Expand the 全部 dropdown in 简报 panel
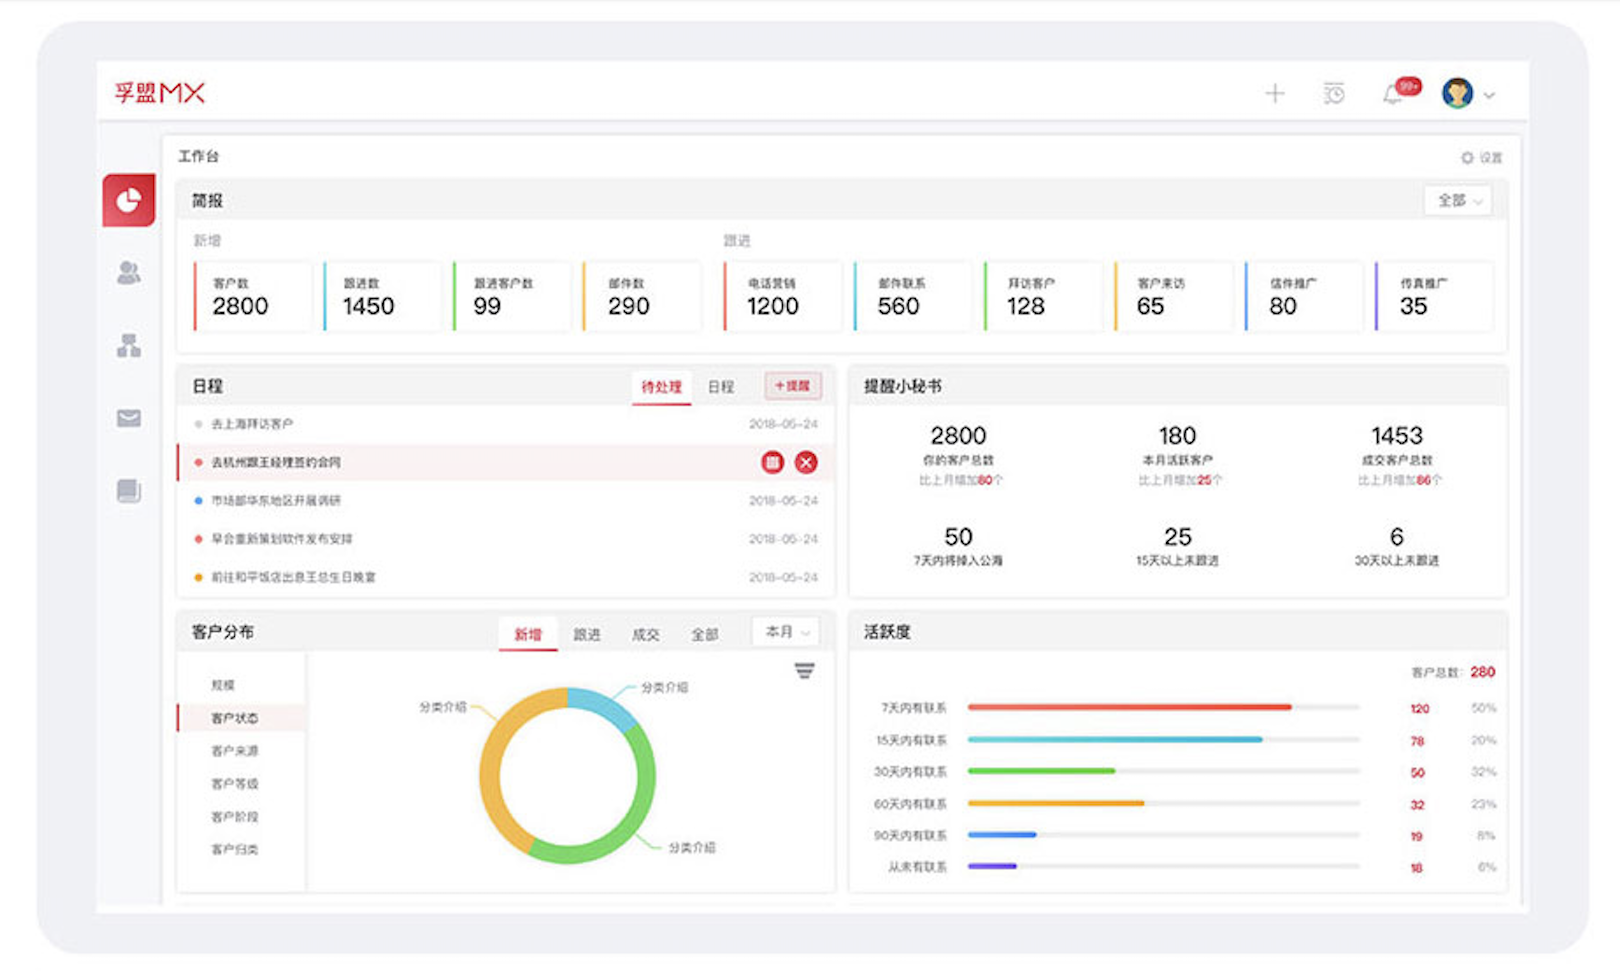1620x980 pixels. (1458, 201)
